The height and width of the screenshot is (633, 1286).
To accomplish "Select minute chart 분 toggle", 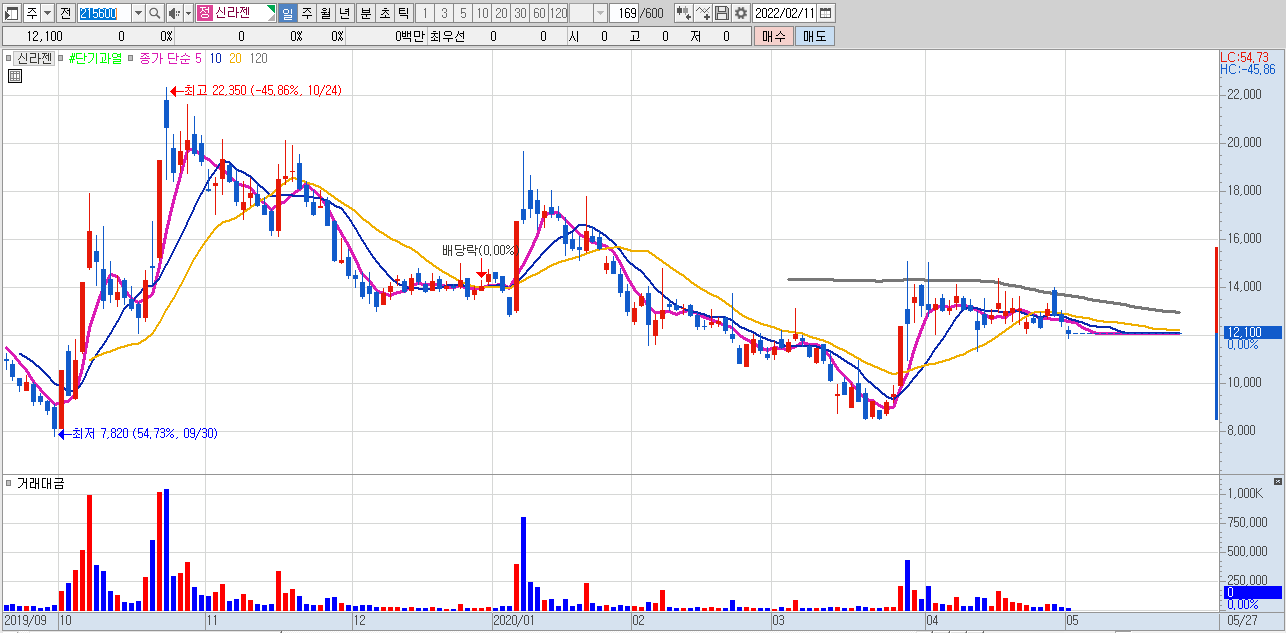I will [x=366, y=13].
